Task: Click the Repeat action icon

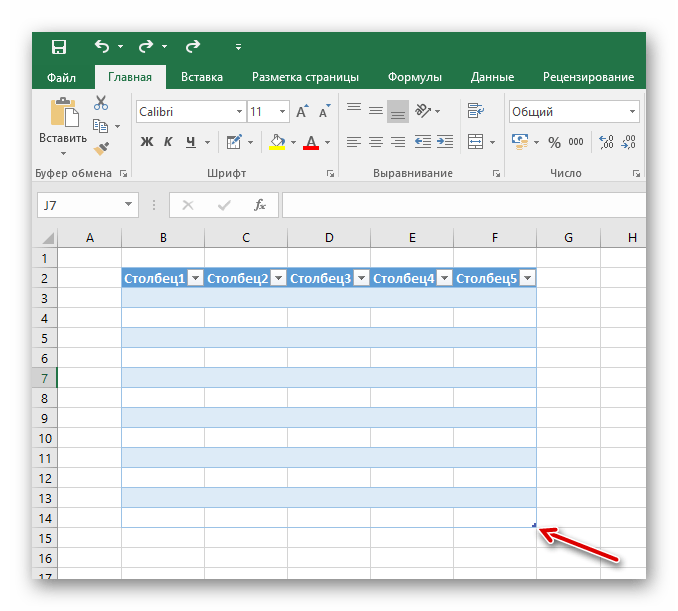Action: 193,46
